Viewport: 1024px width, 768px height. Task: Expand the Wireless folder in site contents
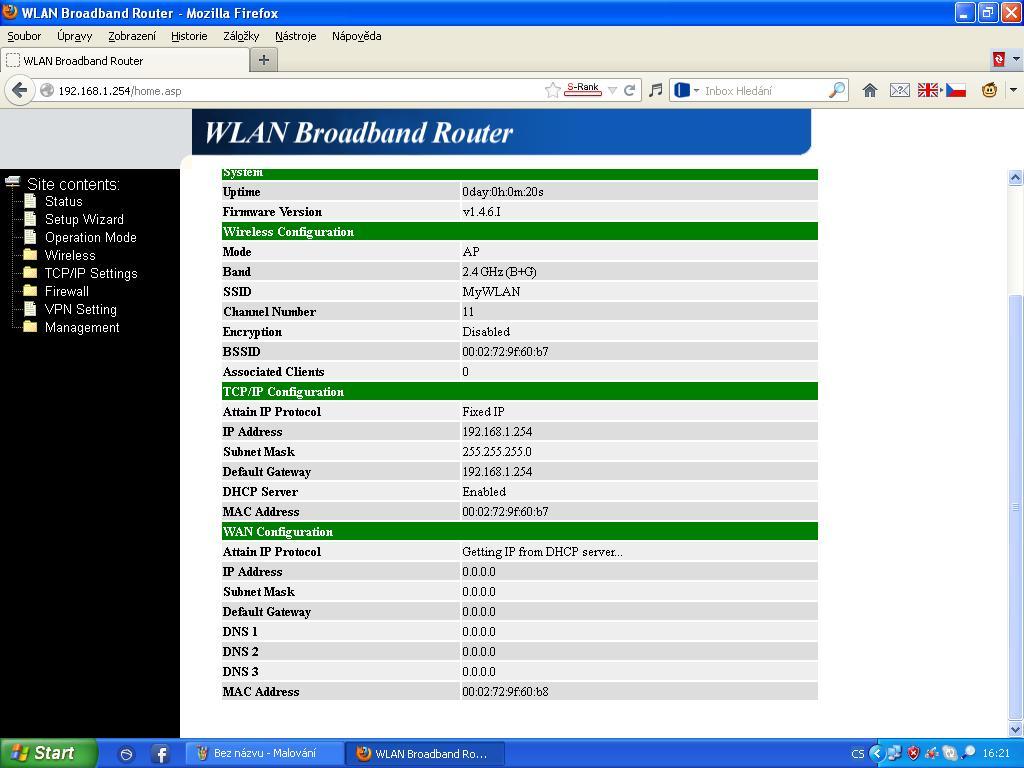tap(69, 255)
